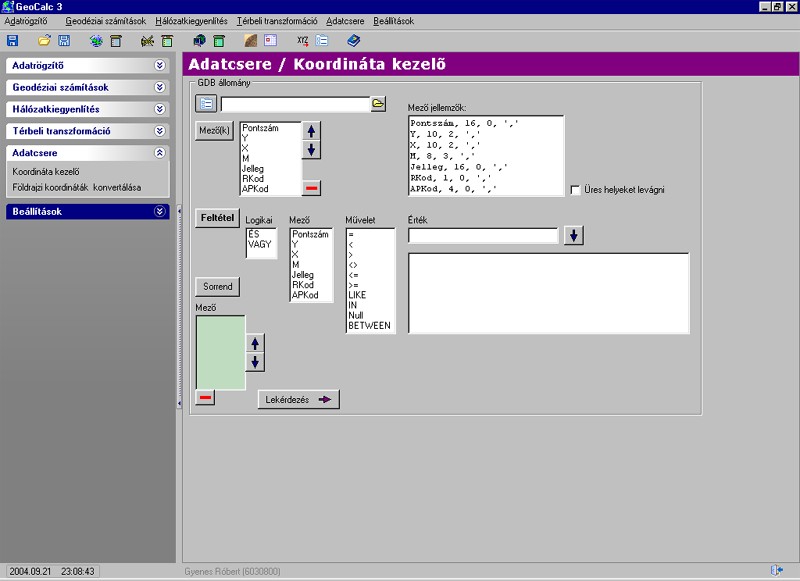Run query with Lekérdezés button

(x=298, y=399)
